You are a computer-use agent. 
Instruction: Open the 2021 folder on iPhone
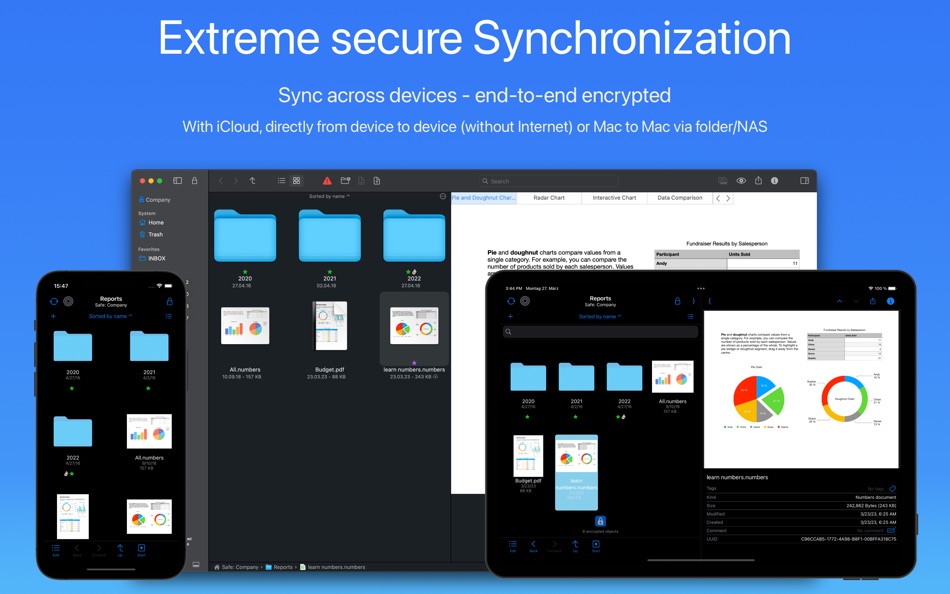pyautogui.click(x=149, y=346)
